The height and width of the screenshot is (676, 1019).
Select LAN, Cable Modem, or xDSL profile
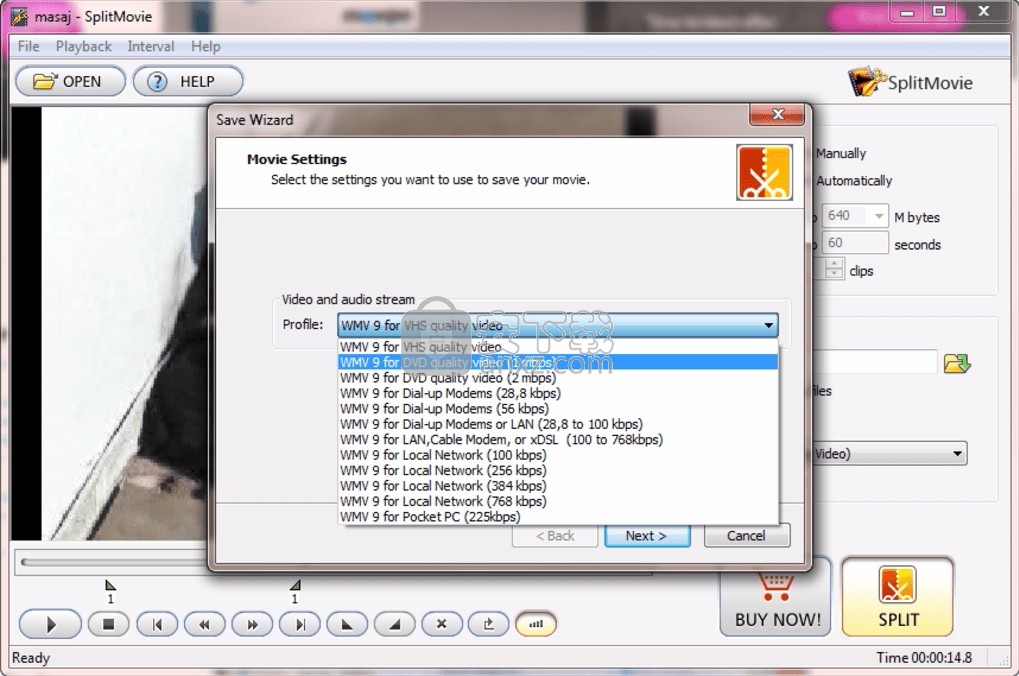[558, 439]
